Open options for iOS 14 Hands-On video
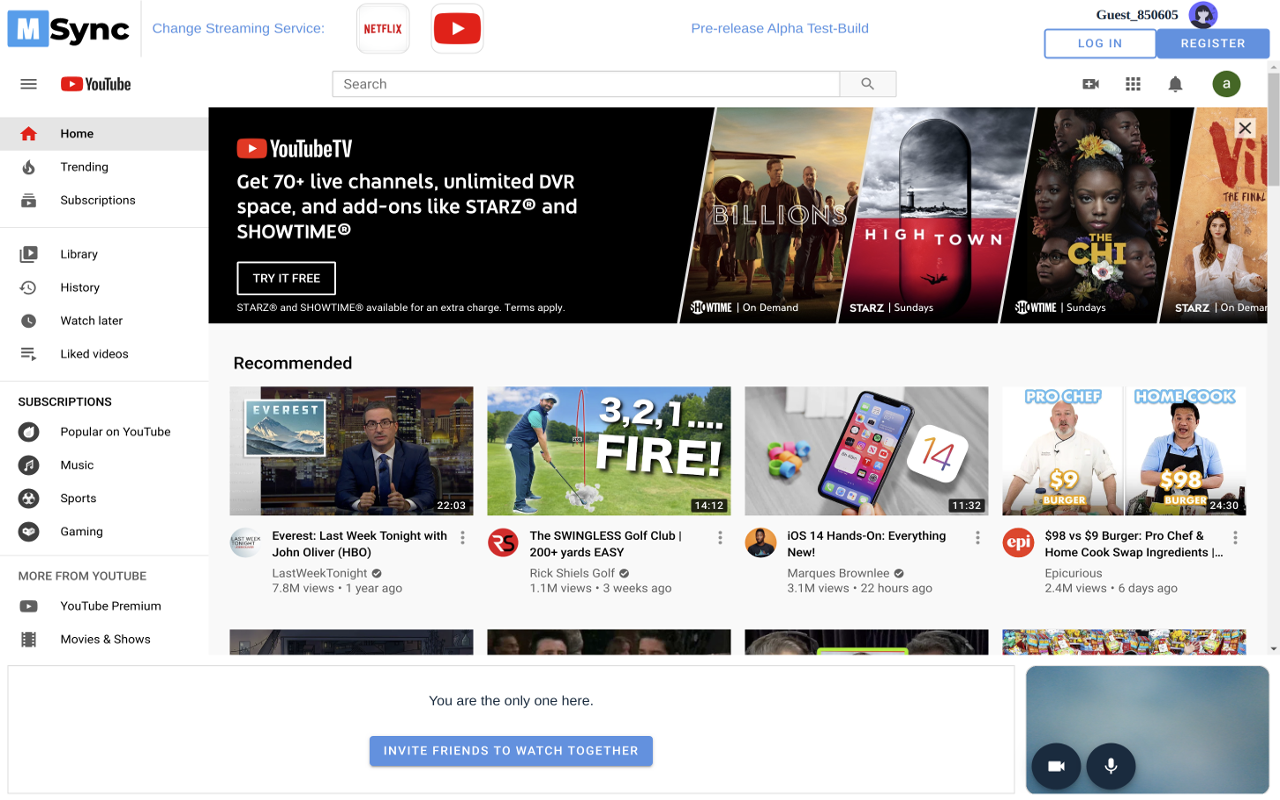 (x=978, y=538)
